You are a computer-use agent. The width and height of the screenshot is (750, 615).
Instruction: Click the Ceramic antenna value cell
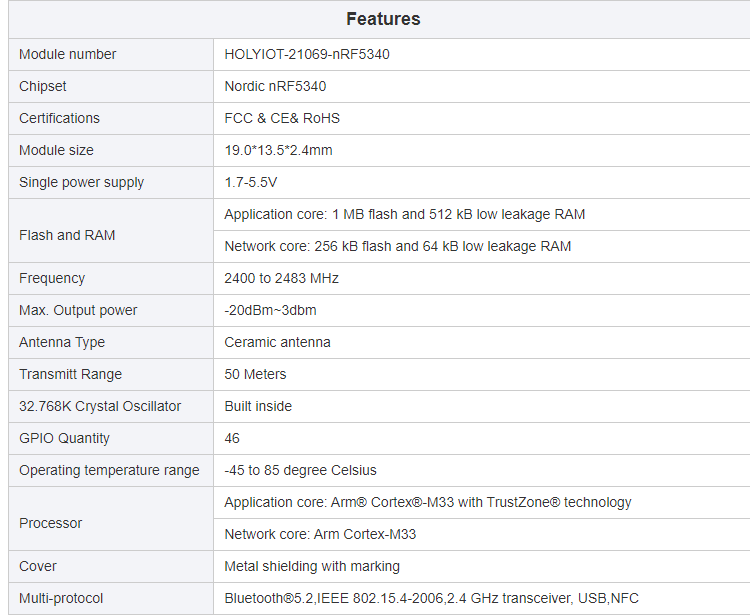coord(277,342)
